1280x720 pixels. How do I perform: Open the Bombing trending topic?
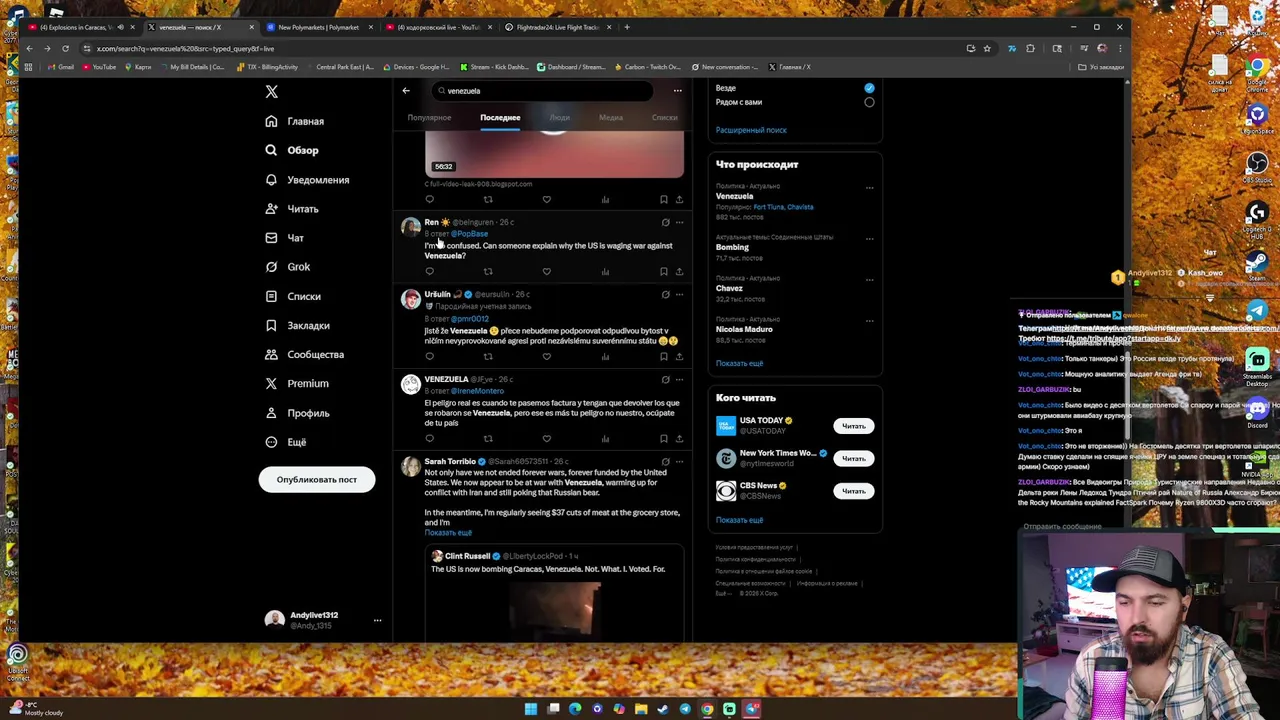click(732, 247)
